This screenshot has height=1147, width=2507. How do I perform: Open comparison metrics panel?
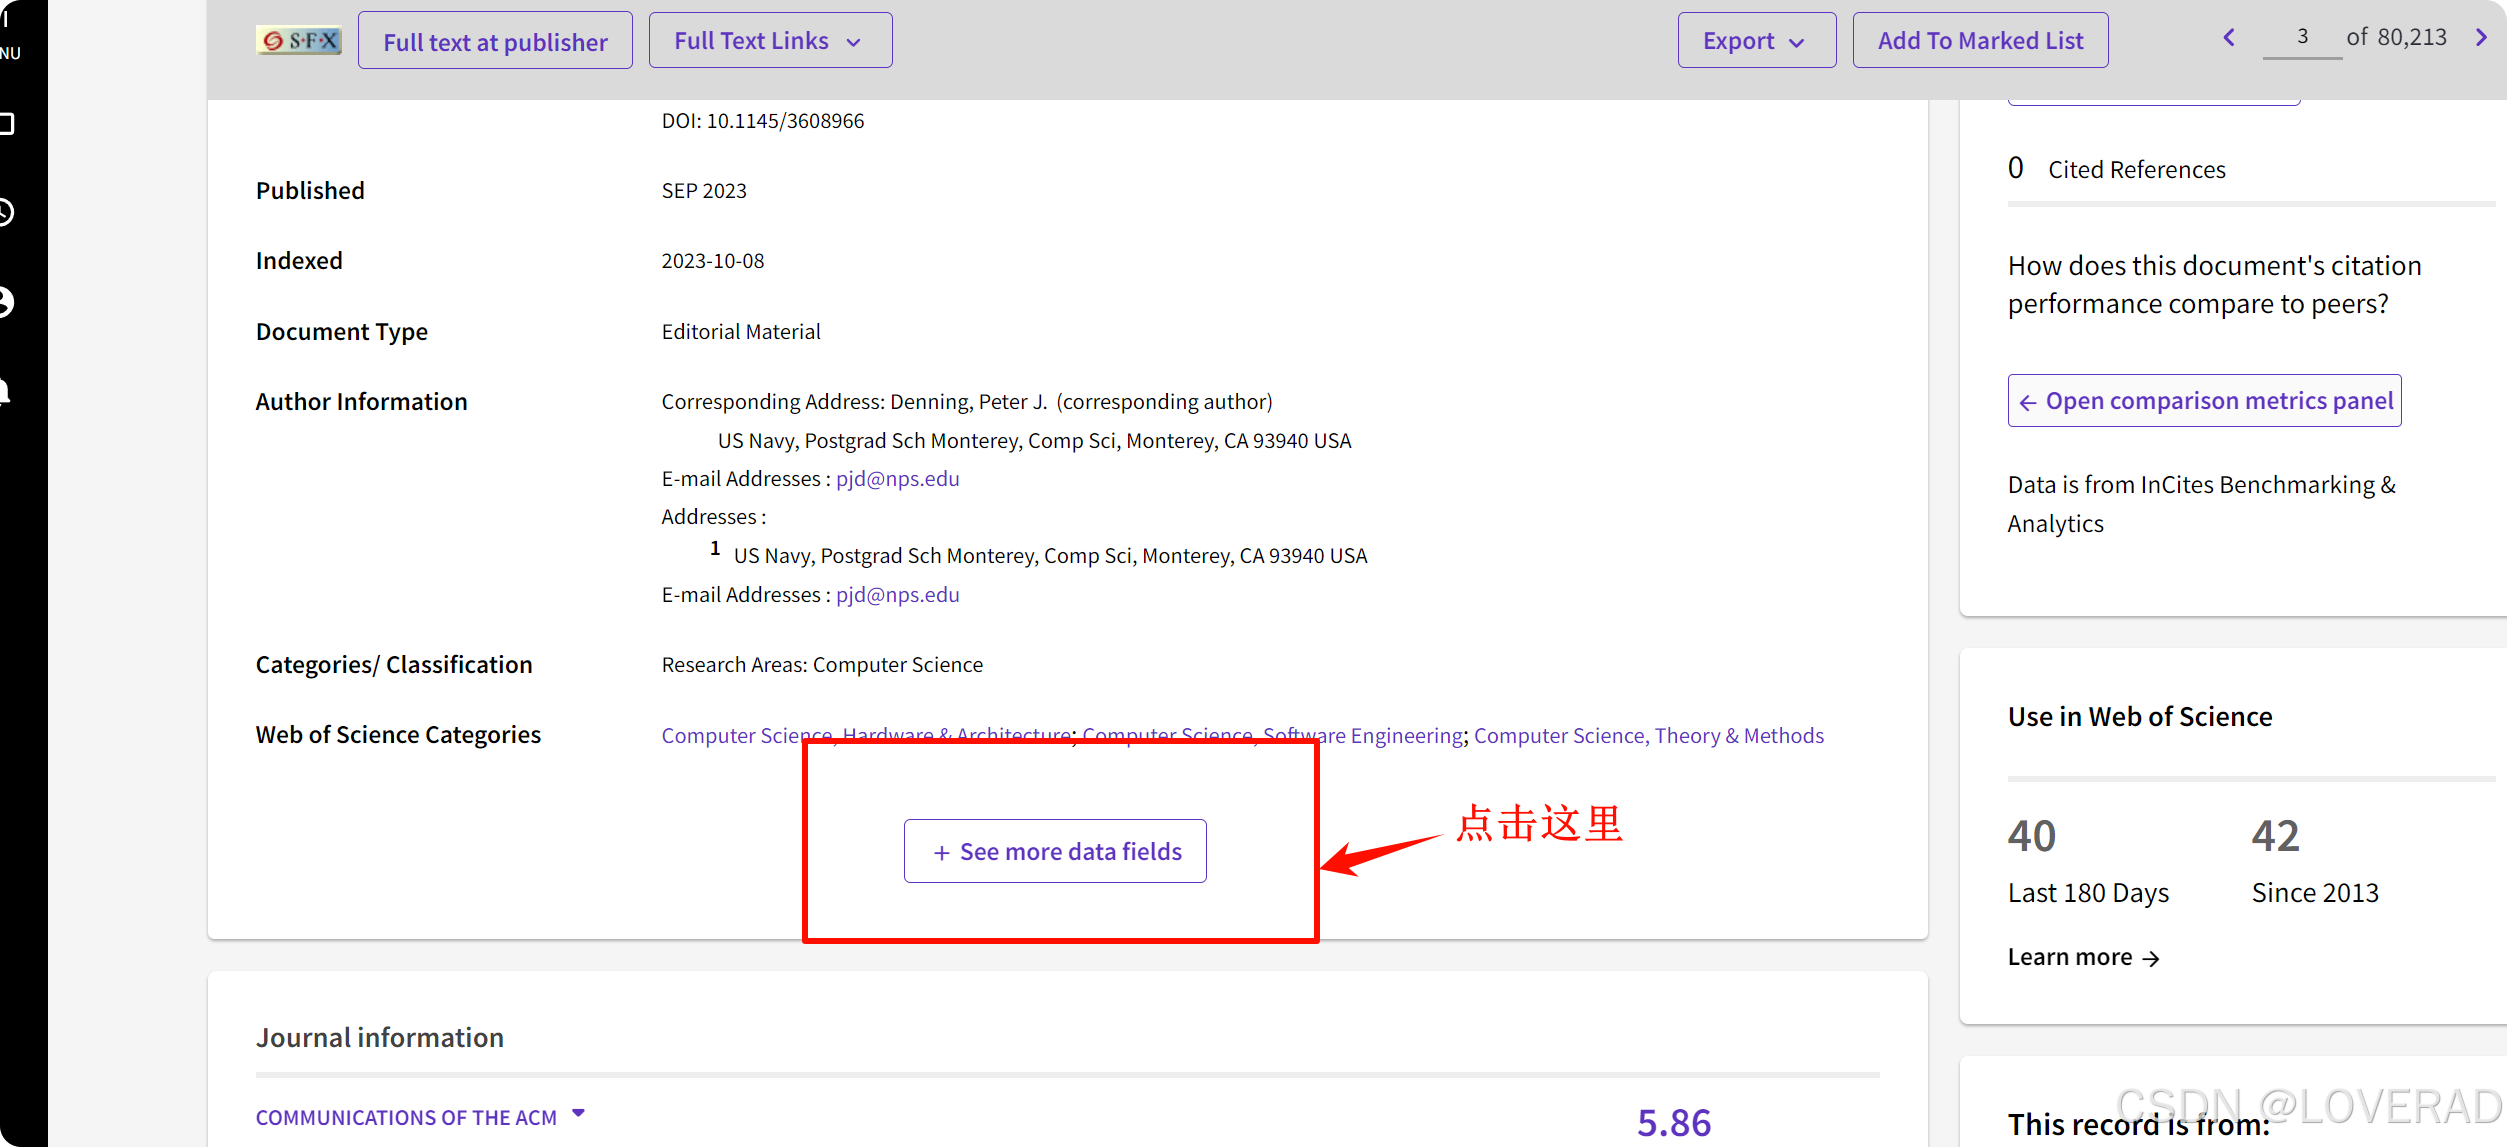click(2204, 401)
